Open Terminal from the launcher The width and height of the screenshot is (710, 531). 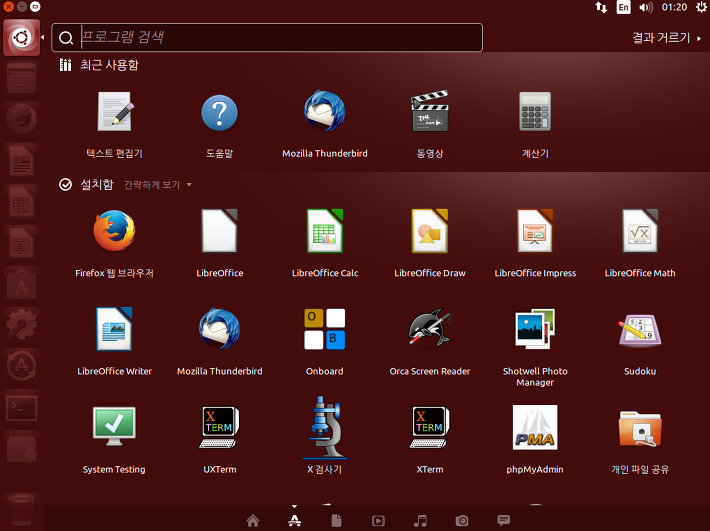tap(21, 407)
